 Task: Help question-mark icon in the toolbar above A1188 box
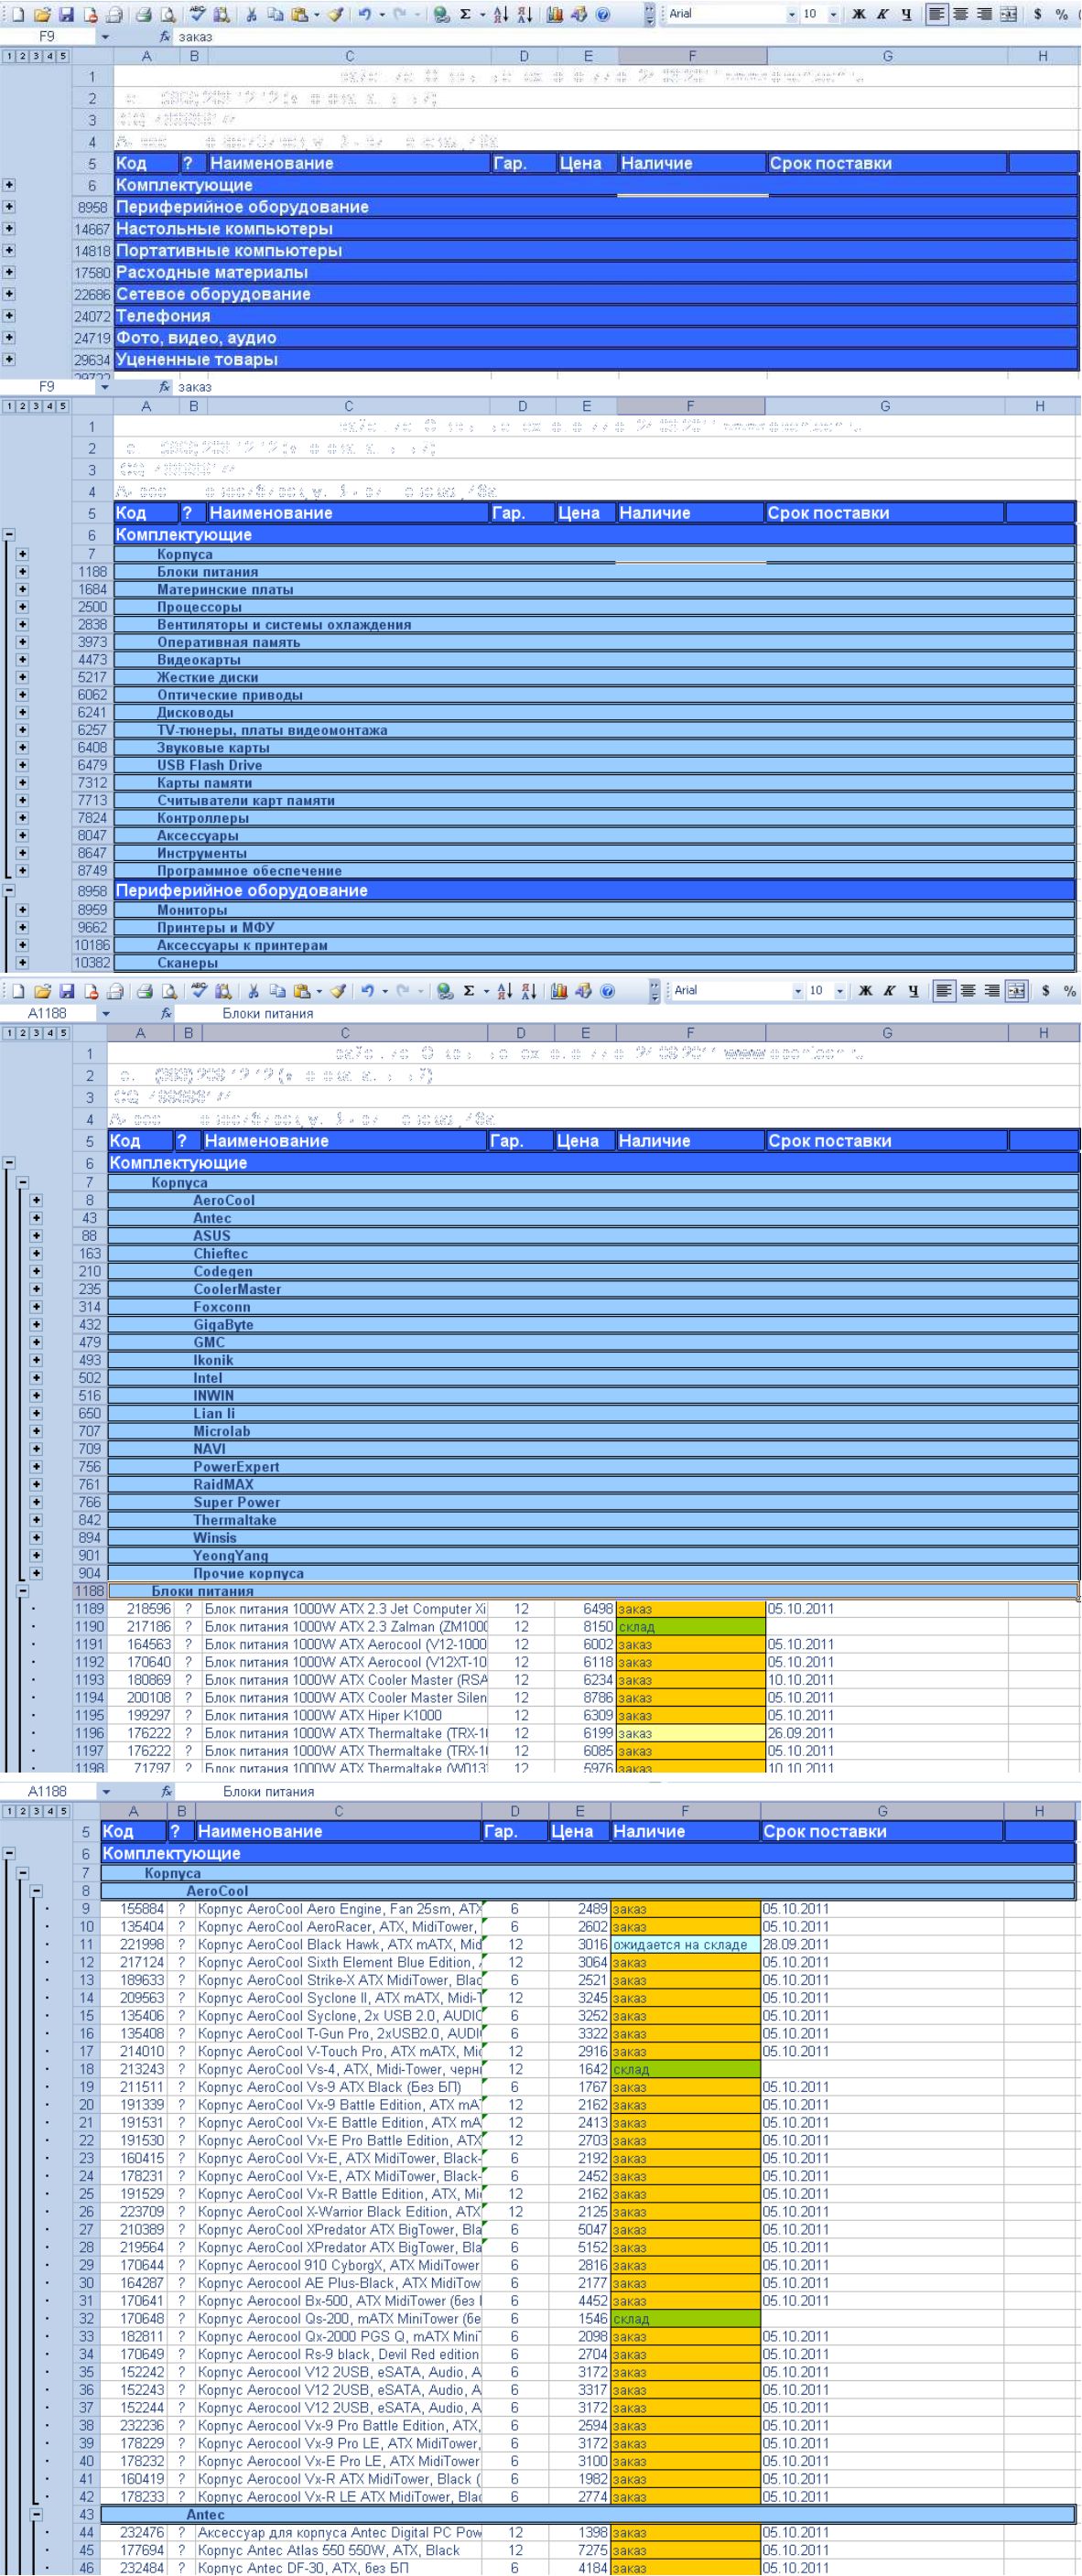pyautogui.click(x=607, y=991)
